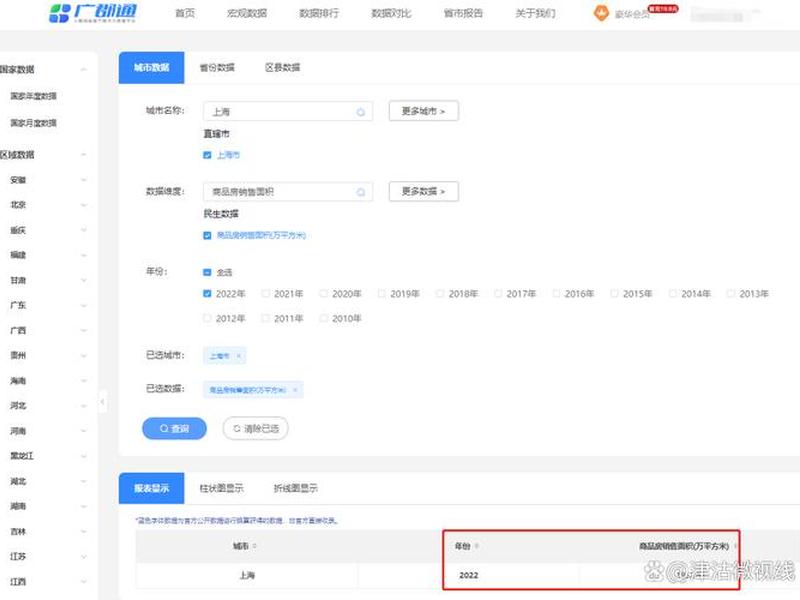
Task: Click the 广都通 logo icon
Action: [59, 13]
